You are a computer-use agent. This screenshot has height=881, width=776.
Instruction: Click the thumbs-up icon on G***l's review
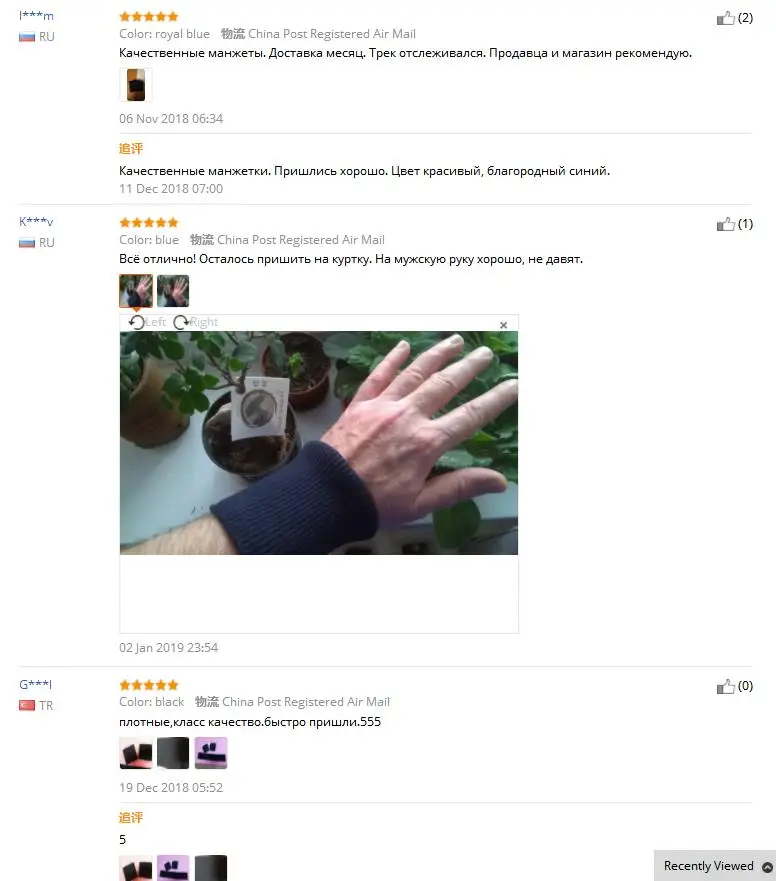[725, 686]
